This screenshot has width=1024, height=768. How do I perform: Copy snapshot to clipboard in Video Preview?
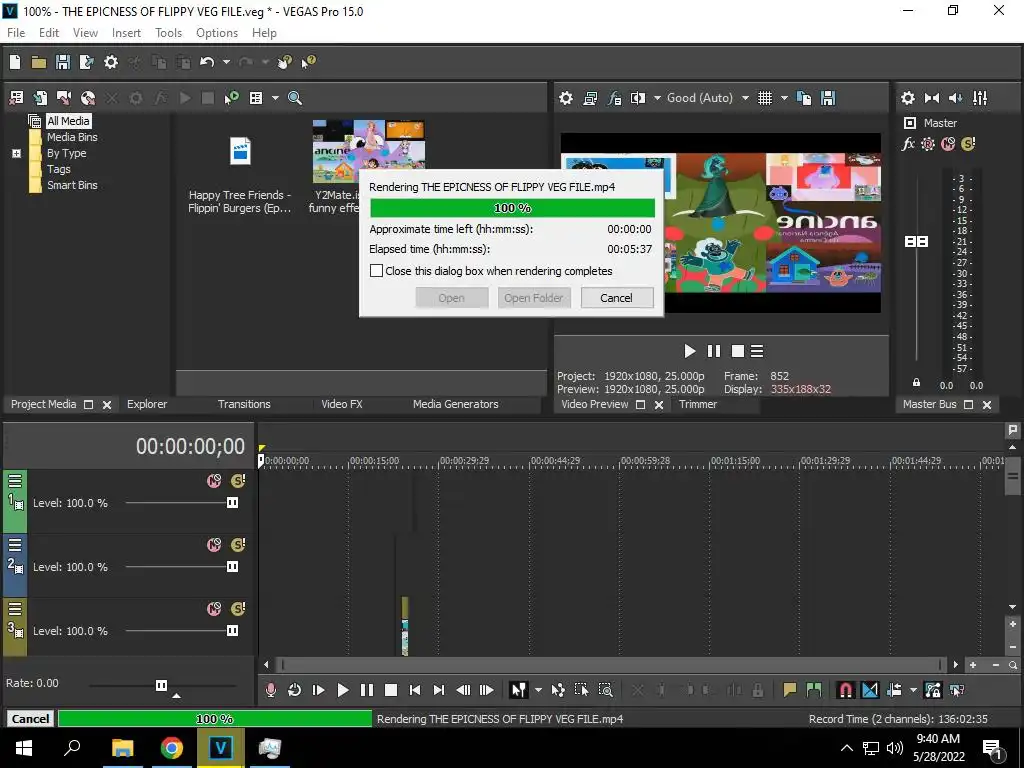pos(804,98)
